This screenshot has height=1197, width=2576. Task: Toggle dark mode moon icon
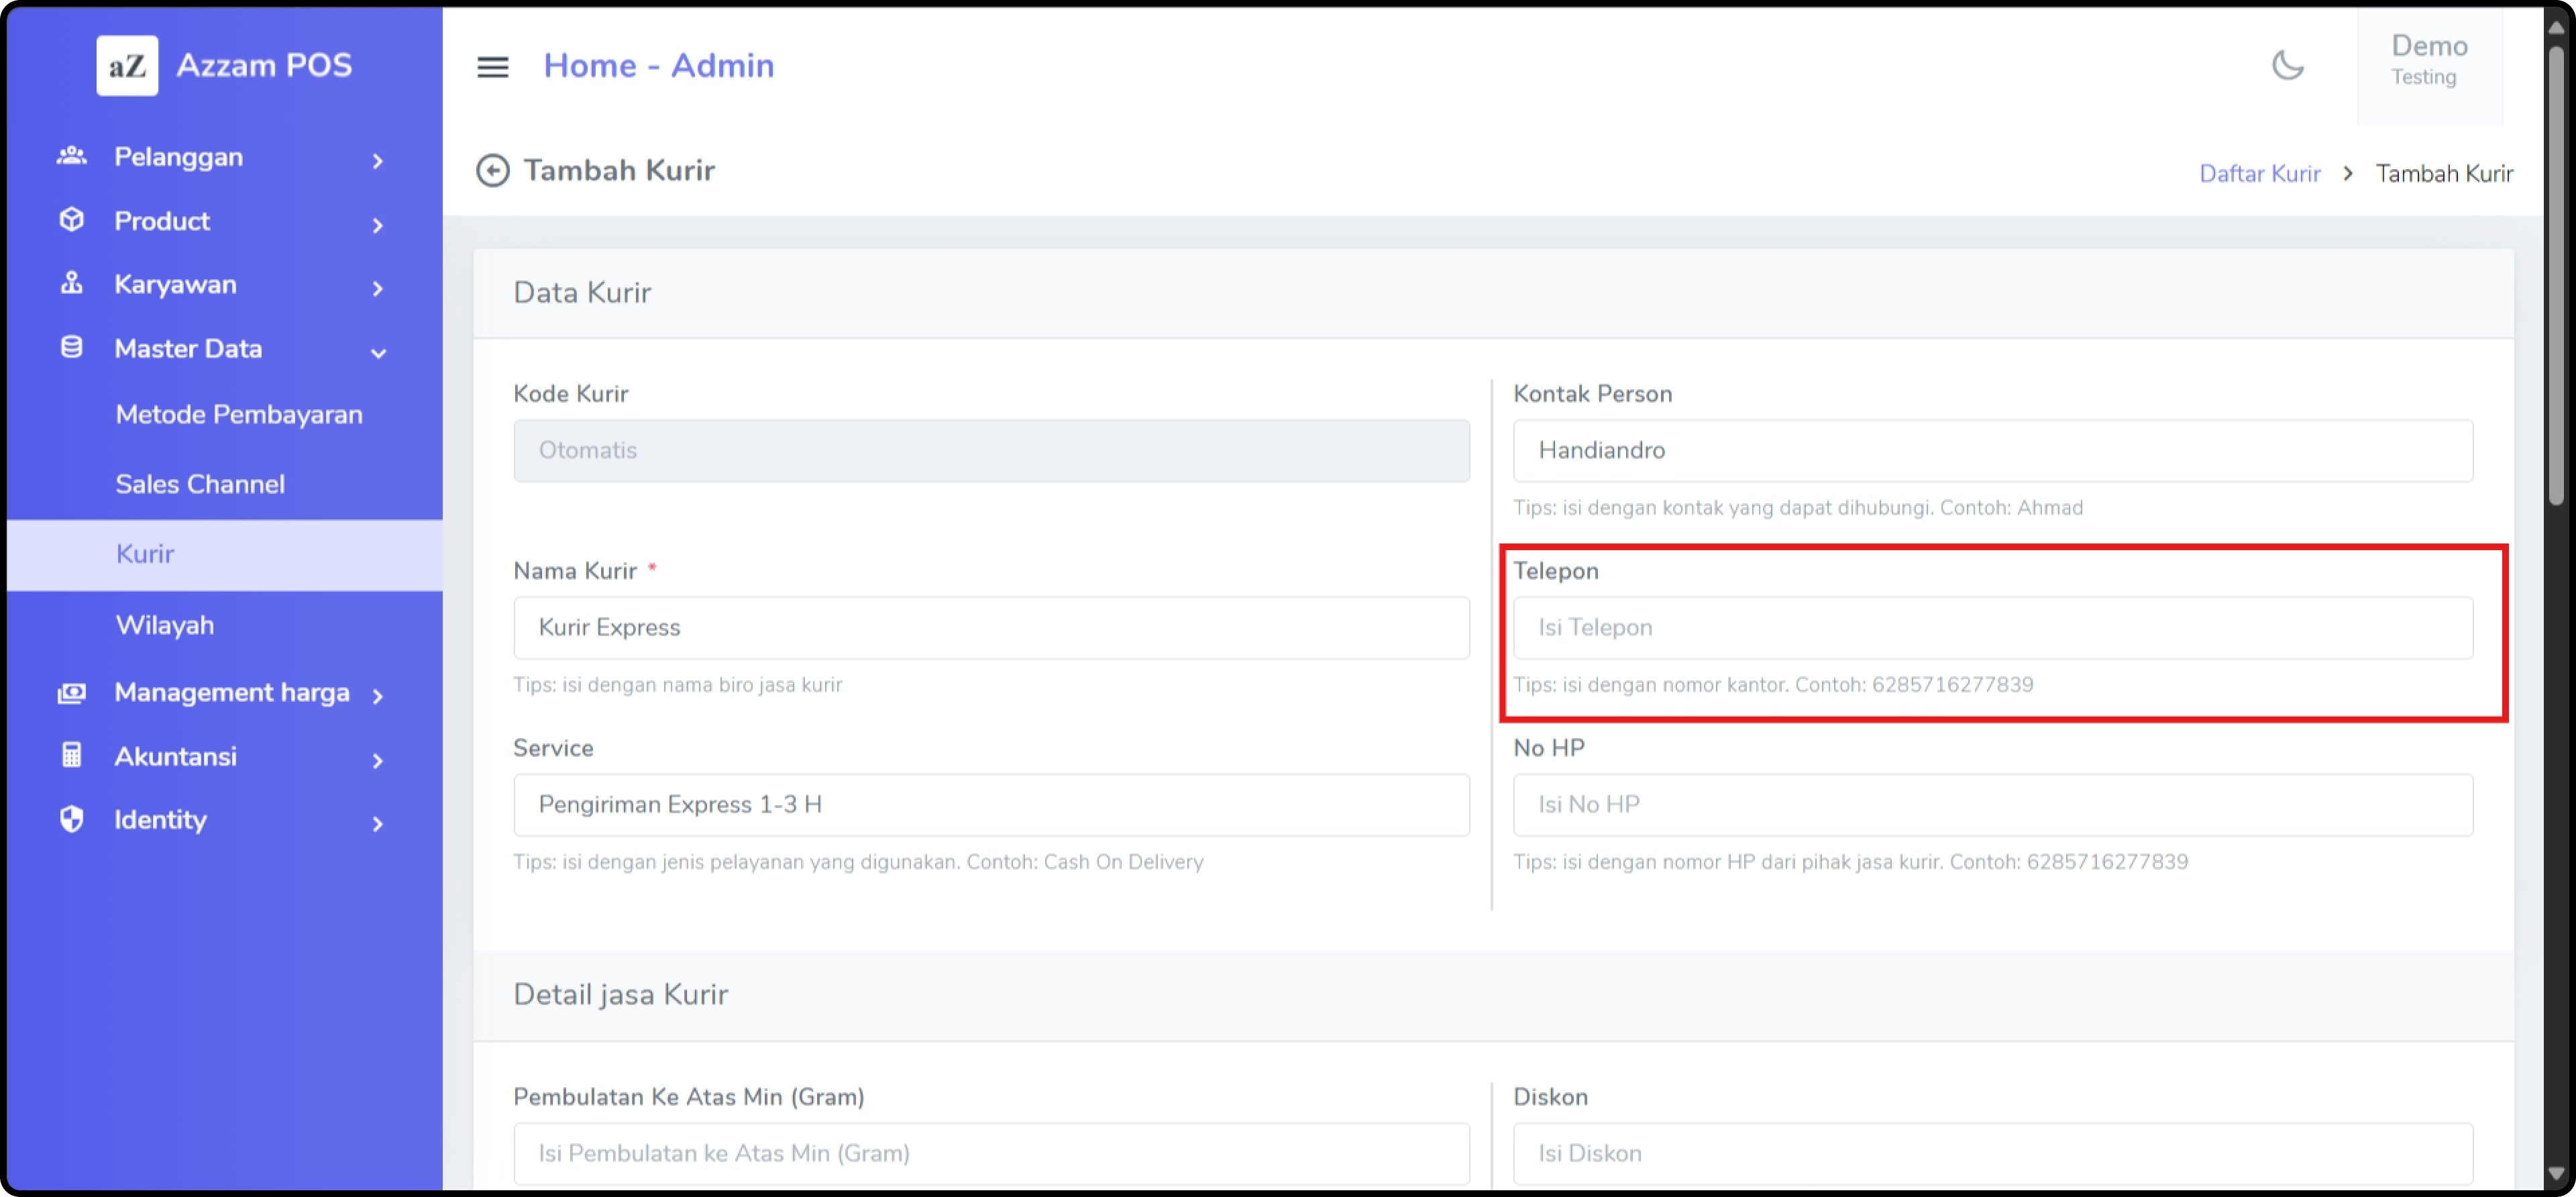[2287, 66]
